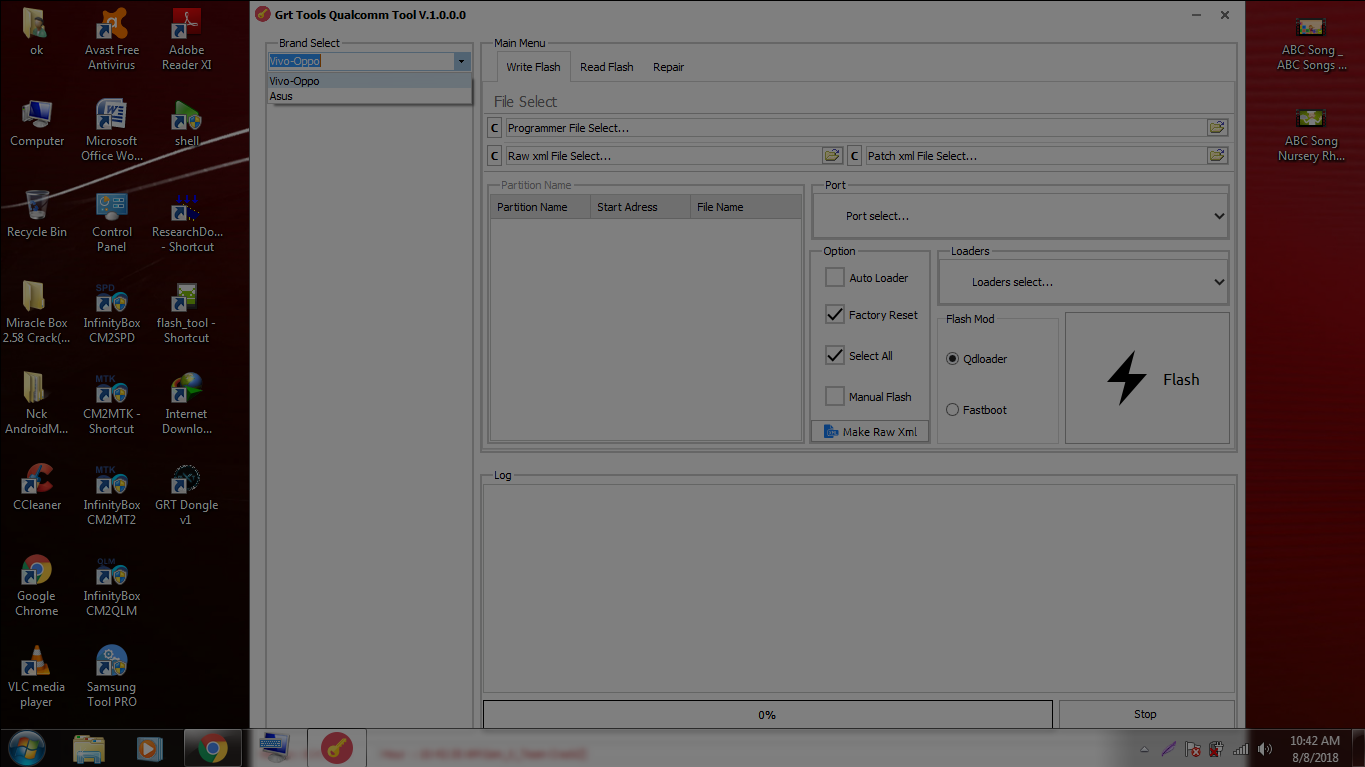
Task: Open Miracle Box 2.58 Crack folder
Action: coord(37,311)
